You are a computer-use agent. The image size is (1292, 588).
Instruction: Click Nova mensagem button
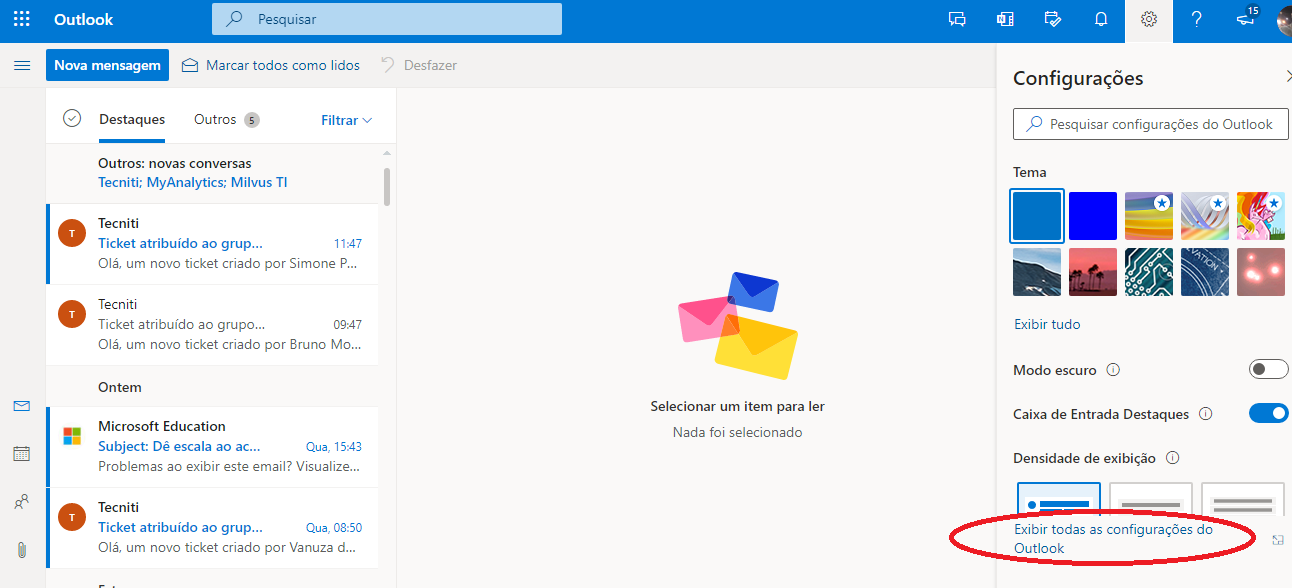tap(107, 65)
